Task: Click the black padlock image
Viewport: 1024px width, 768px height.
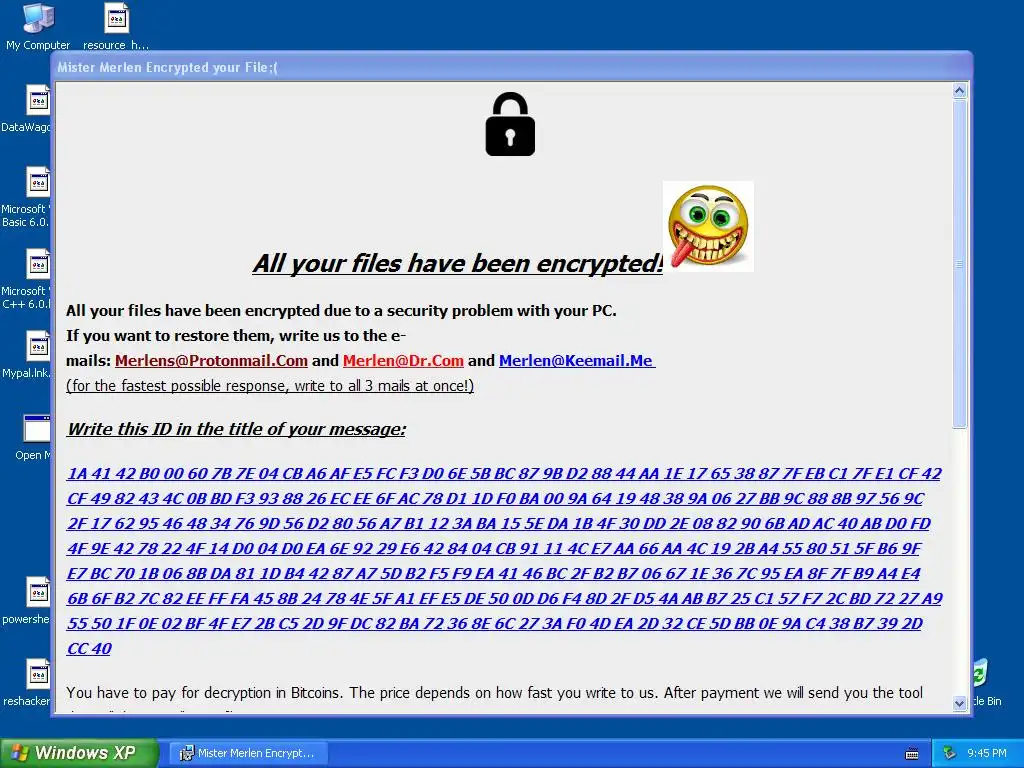Action: 510,124
